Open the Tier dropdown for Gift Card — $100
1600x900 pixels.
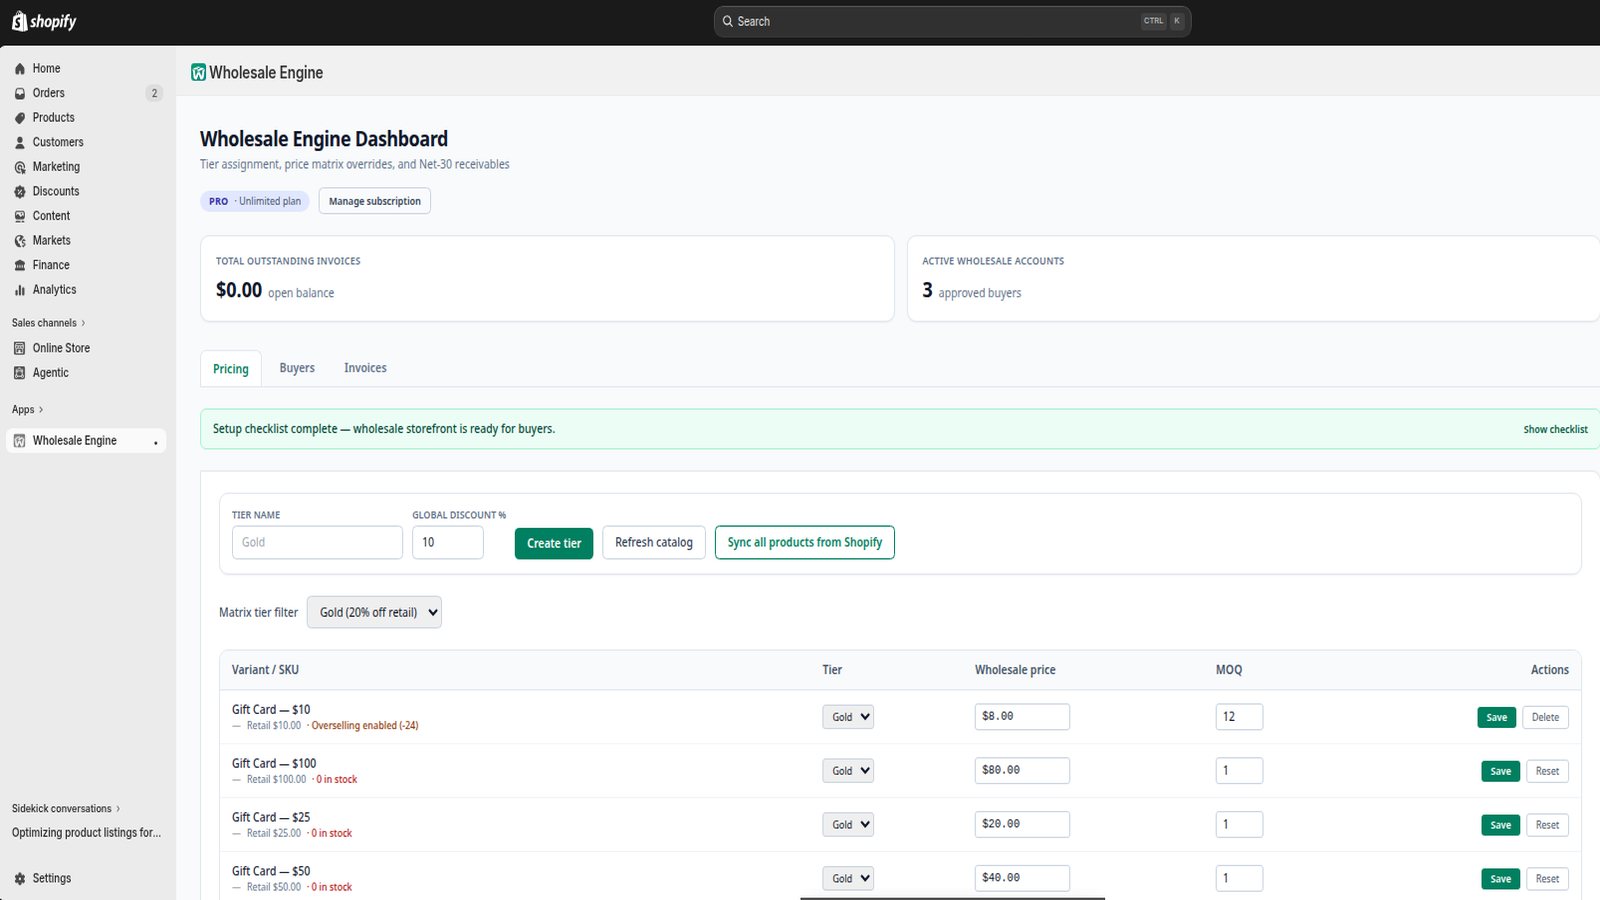coord(848,771)
